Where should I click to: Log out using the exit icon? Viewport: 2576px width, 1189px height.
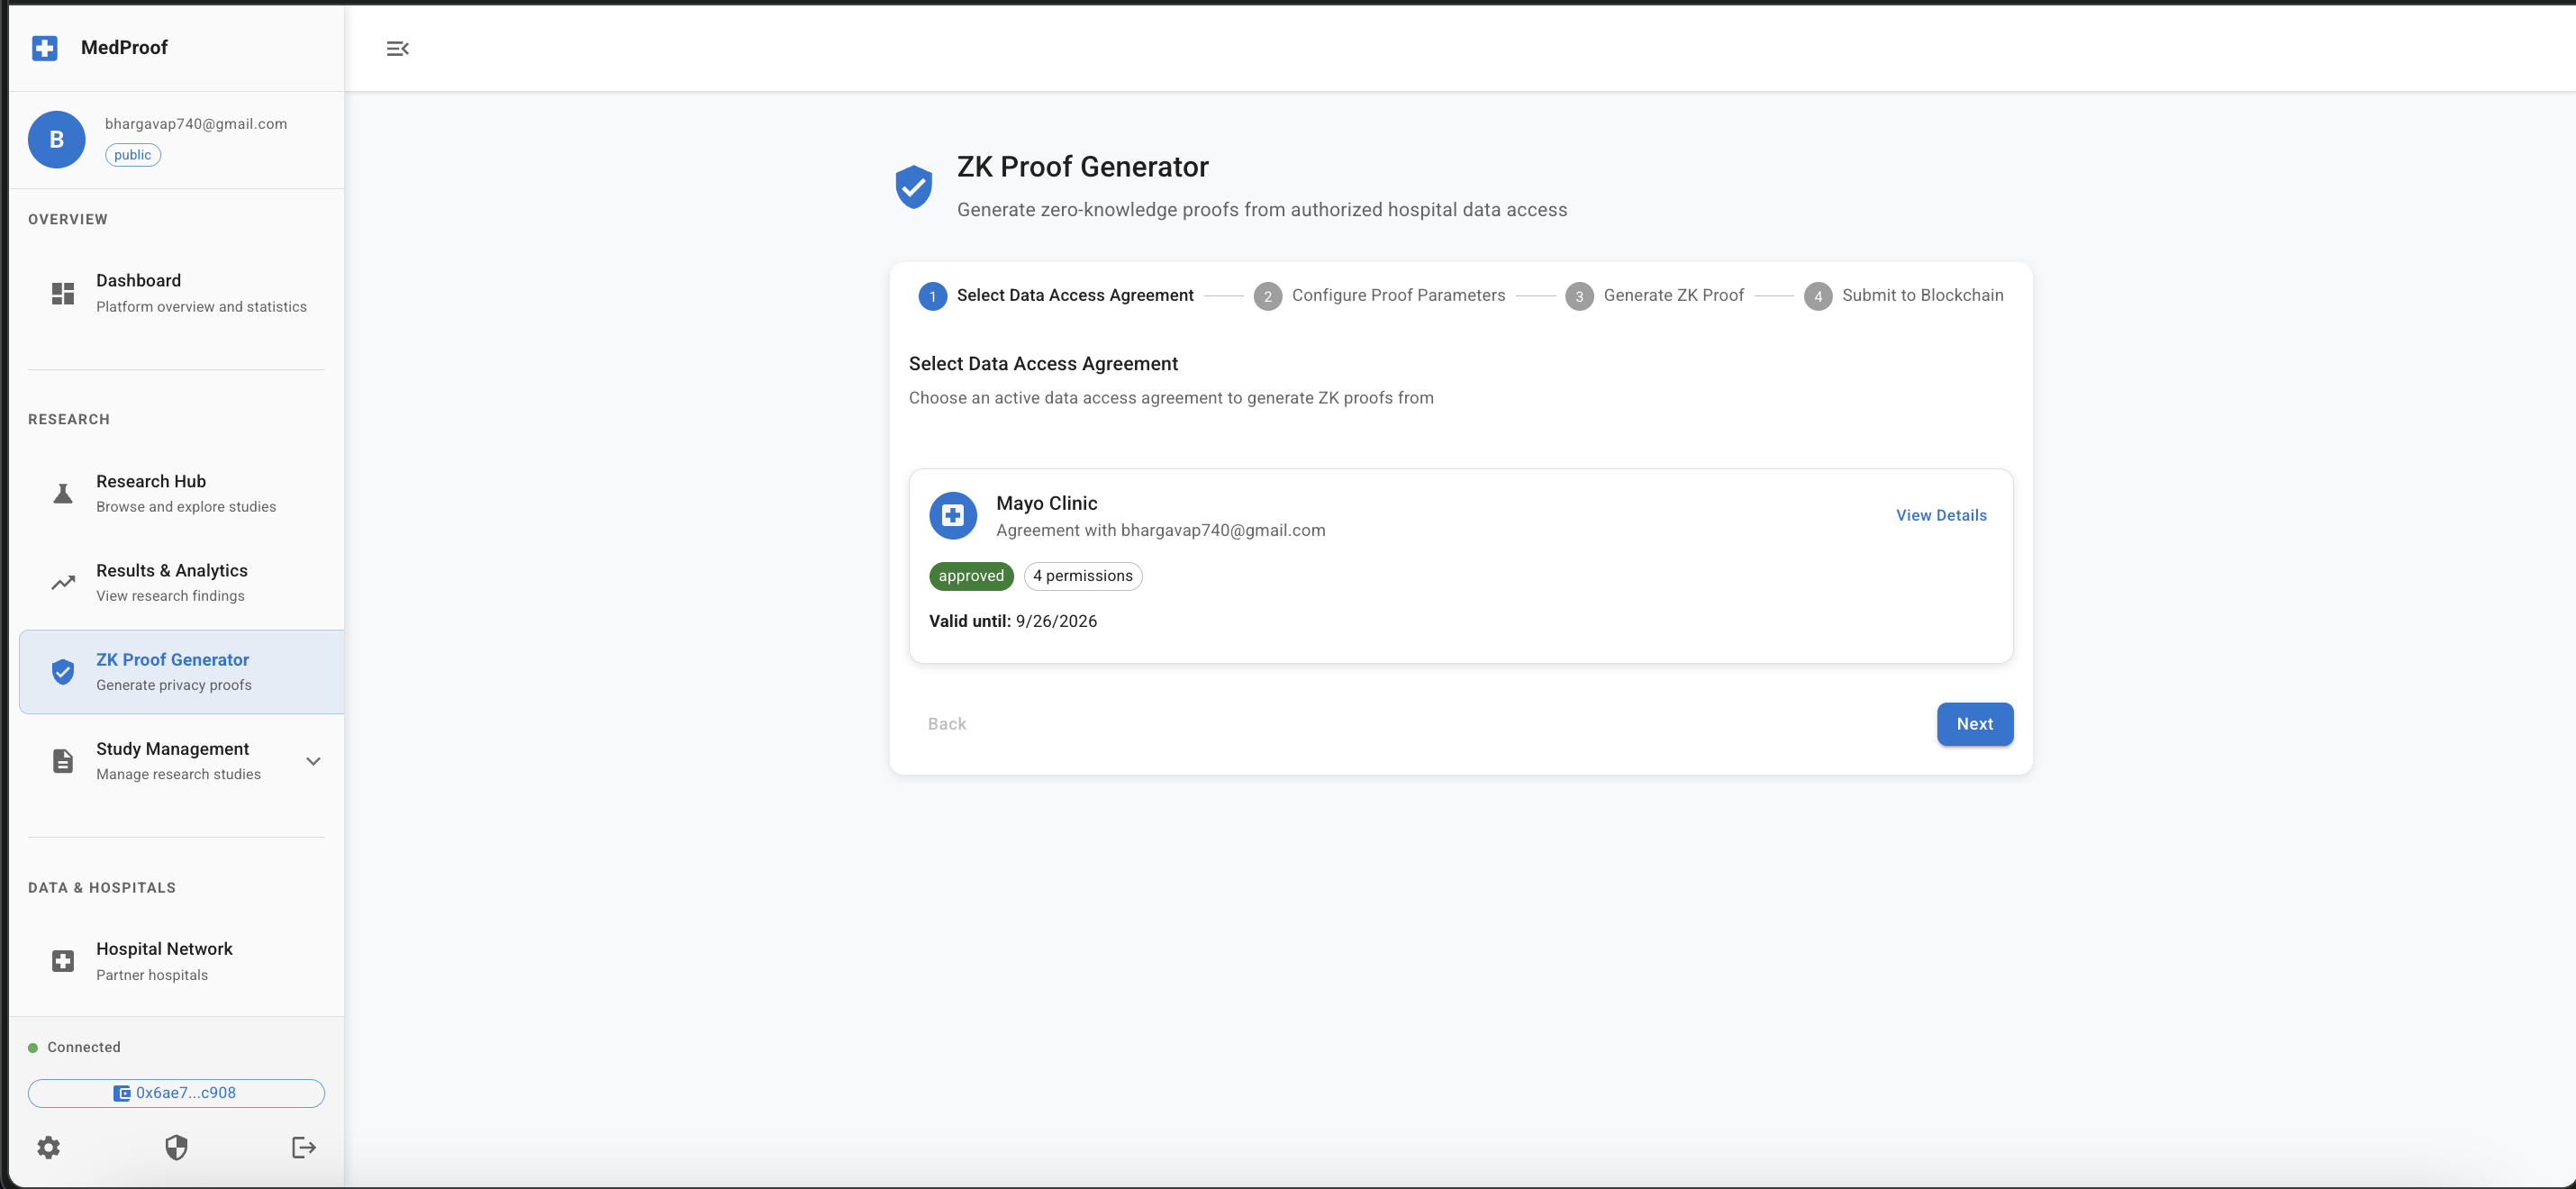coord(304,1147)
